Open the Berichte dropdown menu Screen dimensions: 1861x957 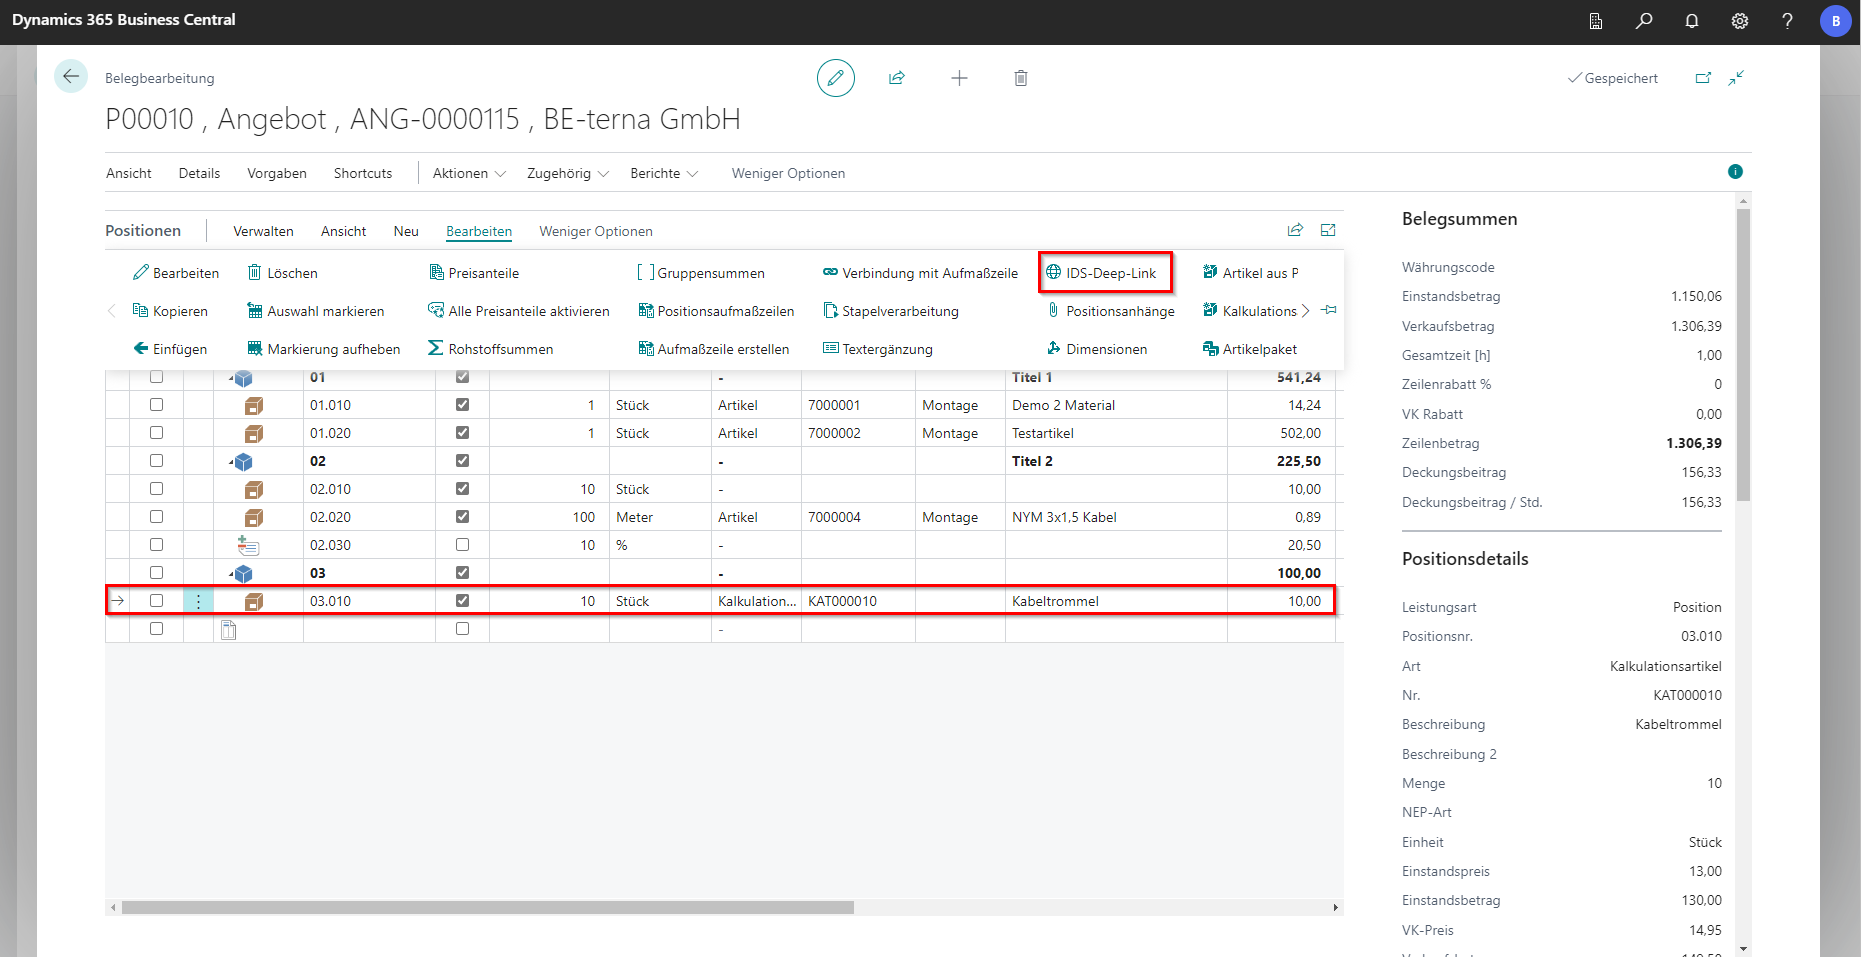pos(664,174)
